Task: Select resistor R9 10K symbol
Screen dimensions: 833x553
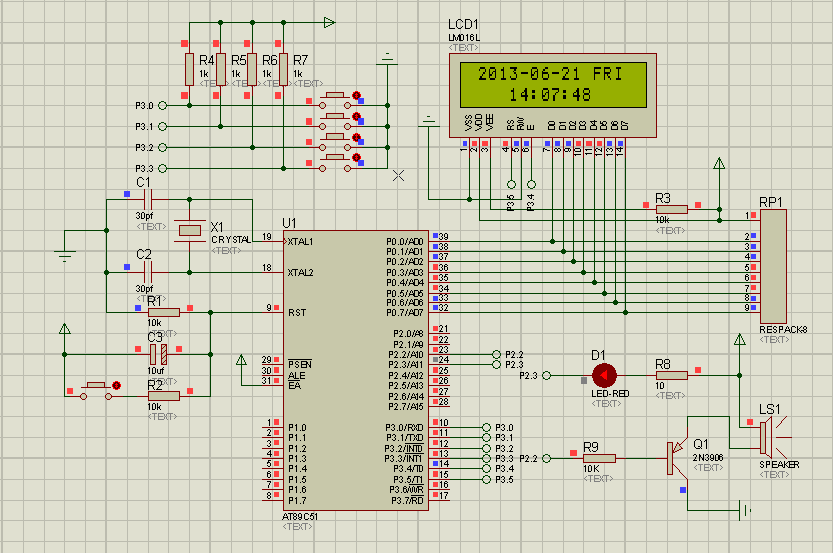Action: 599,458
